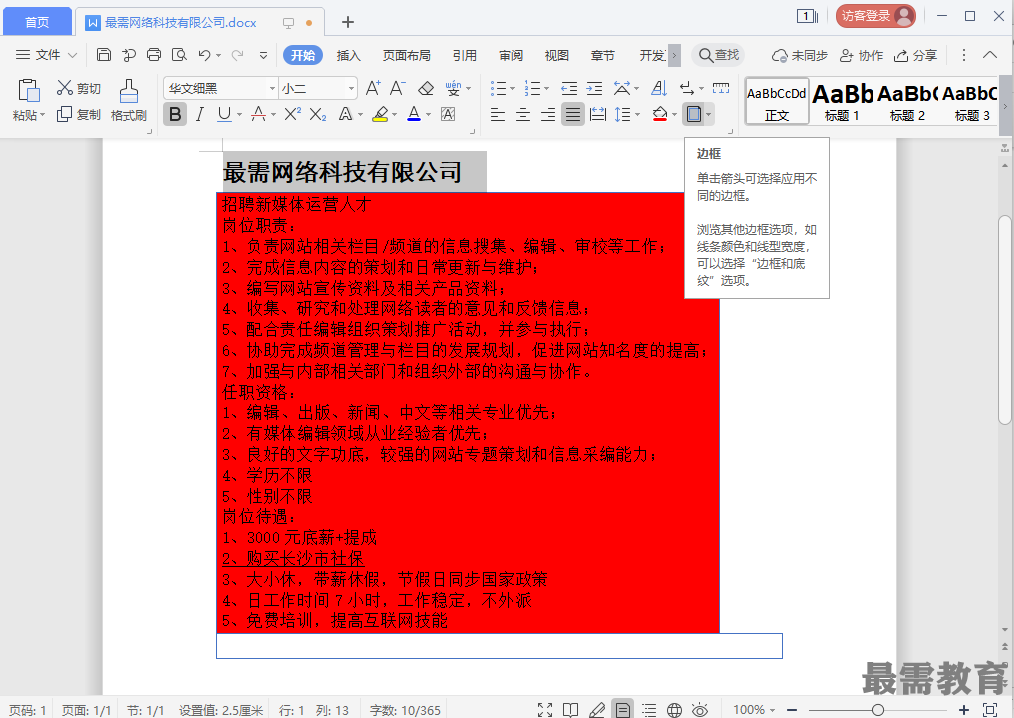
Task: Click the Undo arrow icon
Action: [x=204, y=55]
